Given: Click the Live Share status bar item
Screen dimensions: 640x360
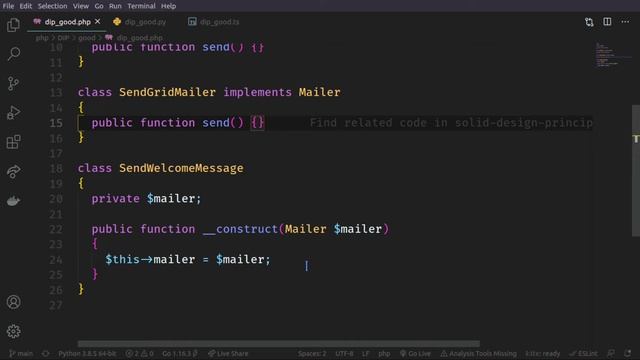Looking at the screenshot, I should pos(228,353).
